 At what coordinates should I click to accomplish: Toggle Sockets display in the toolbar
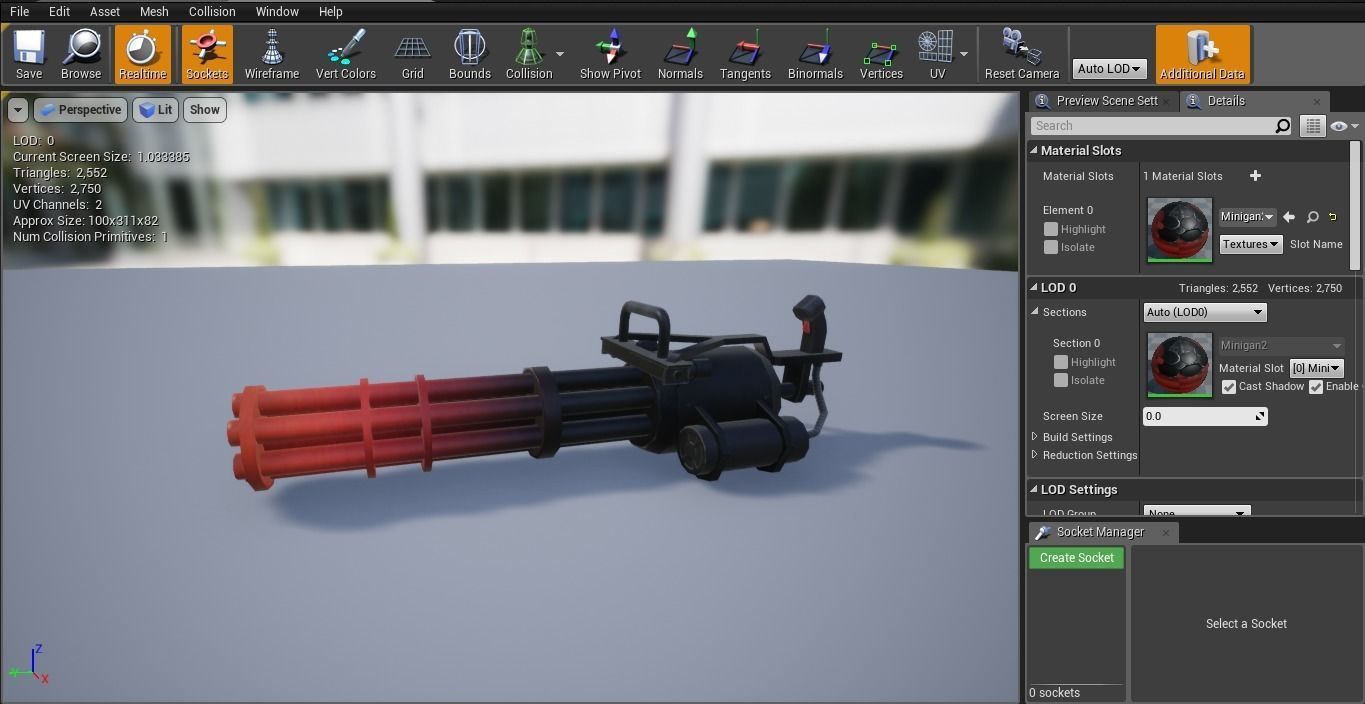[207, 54]
